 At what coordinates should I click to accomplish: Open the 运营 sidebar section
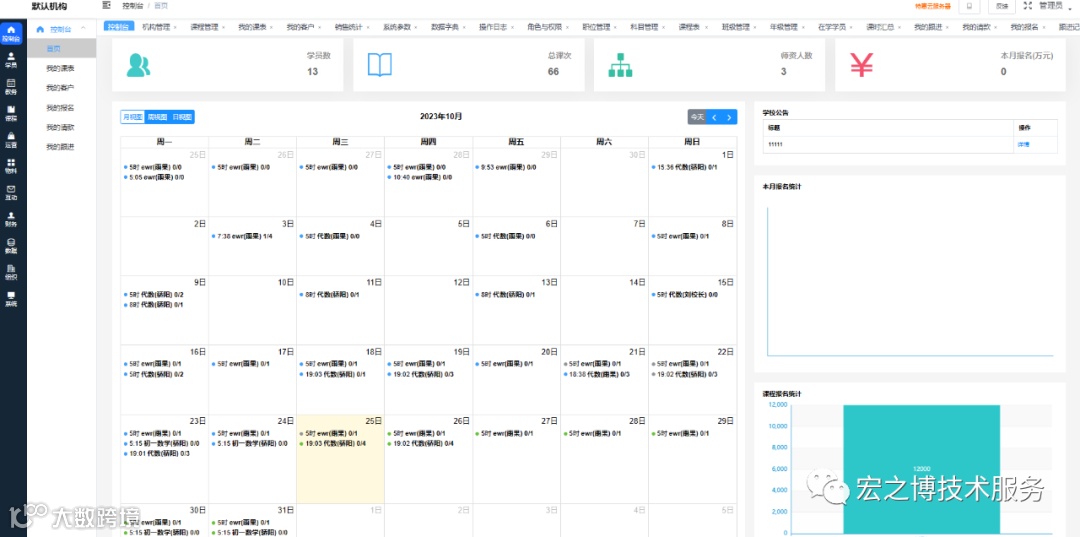click(11, 140)
